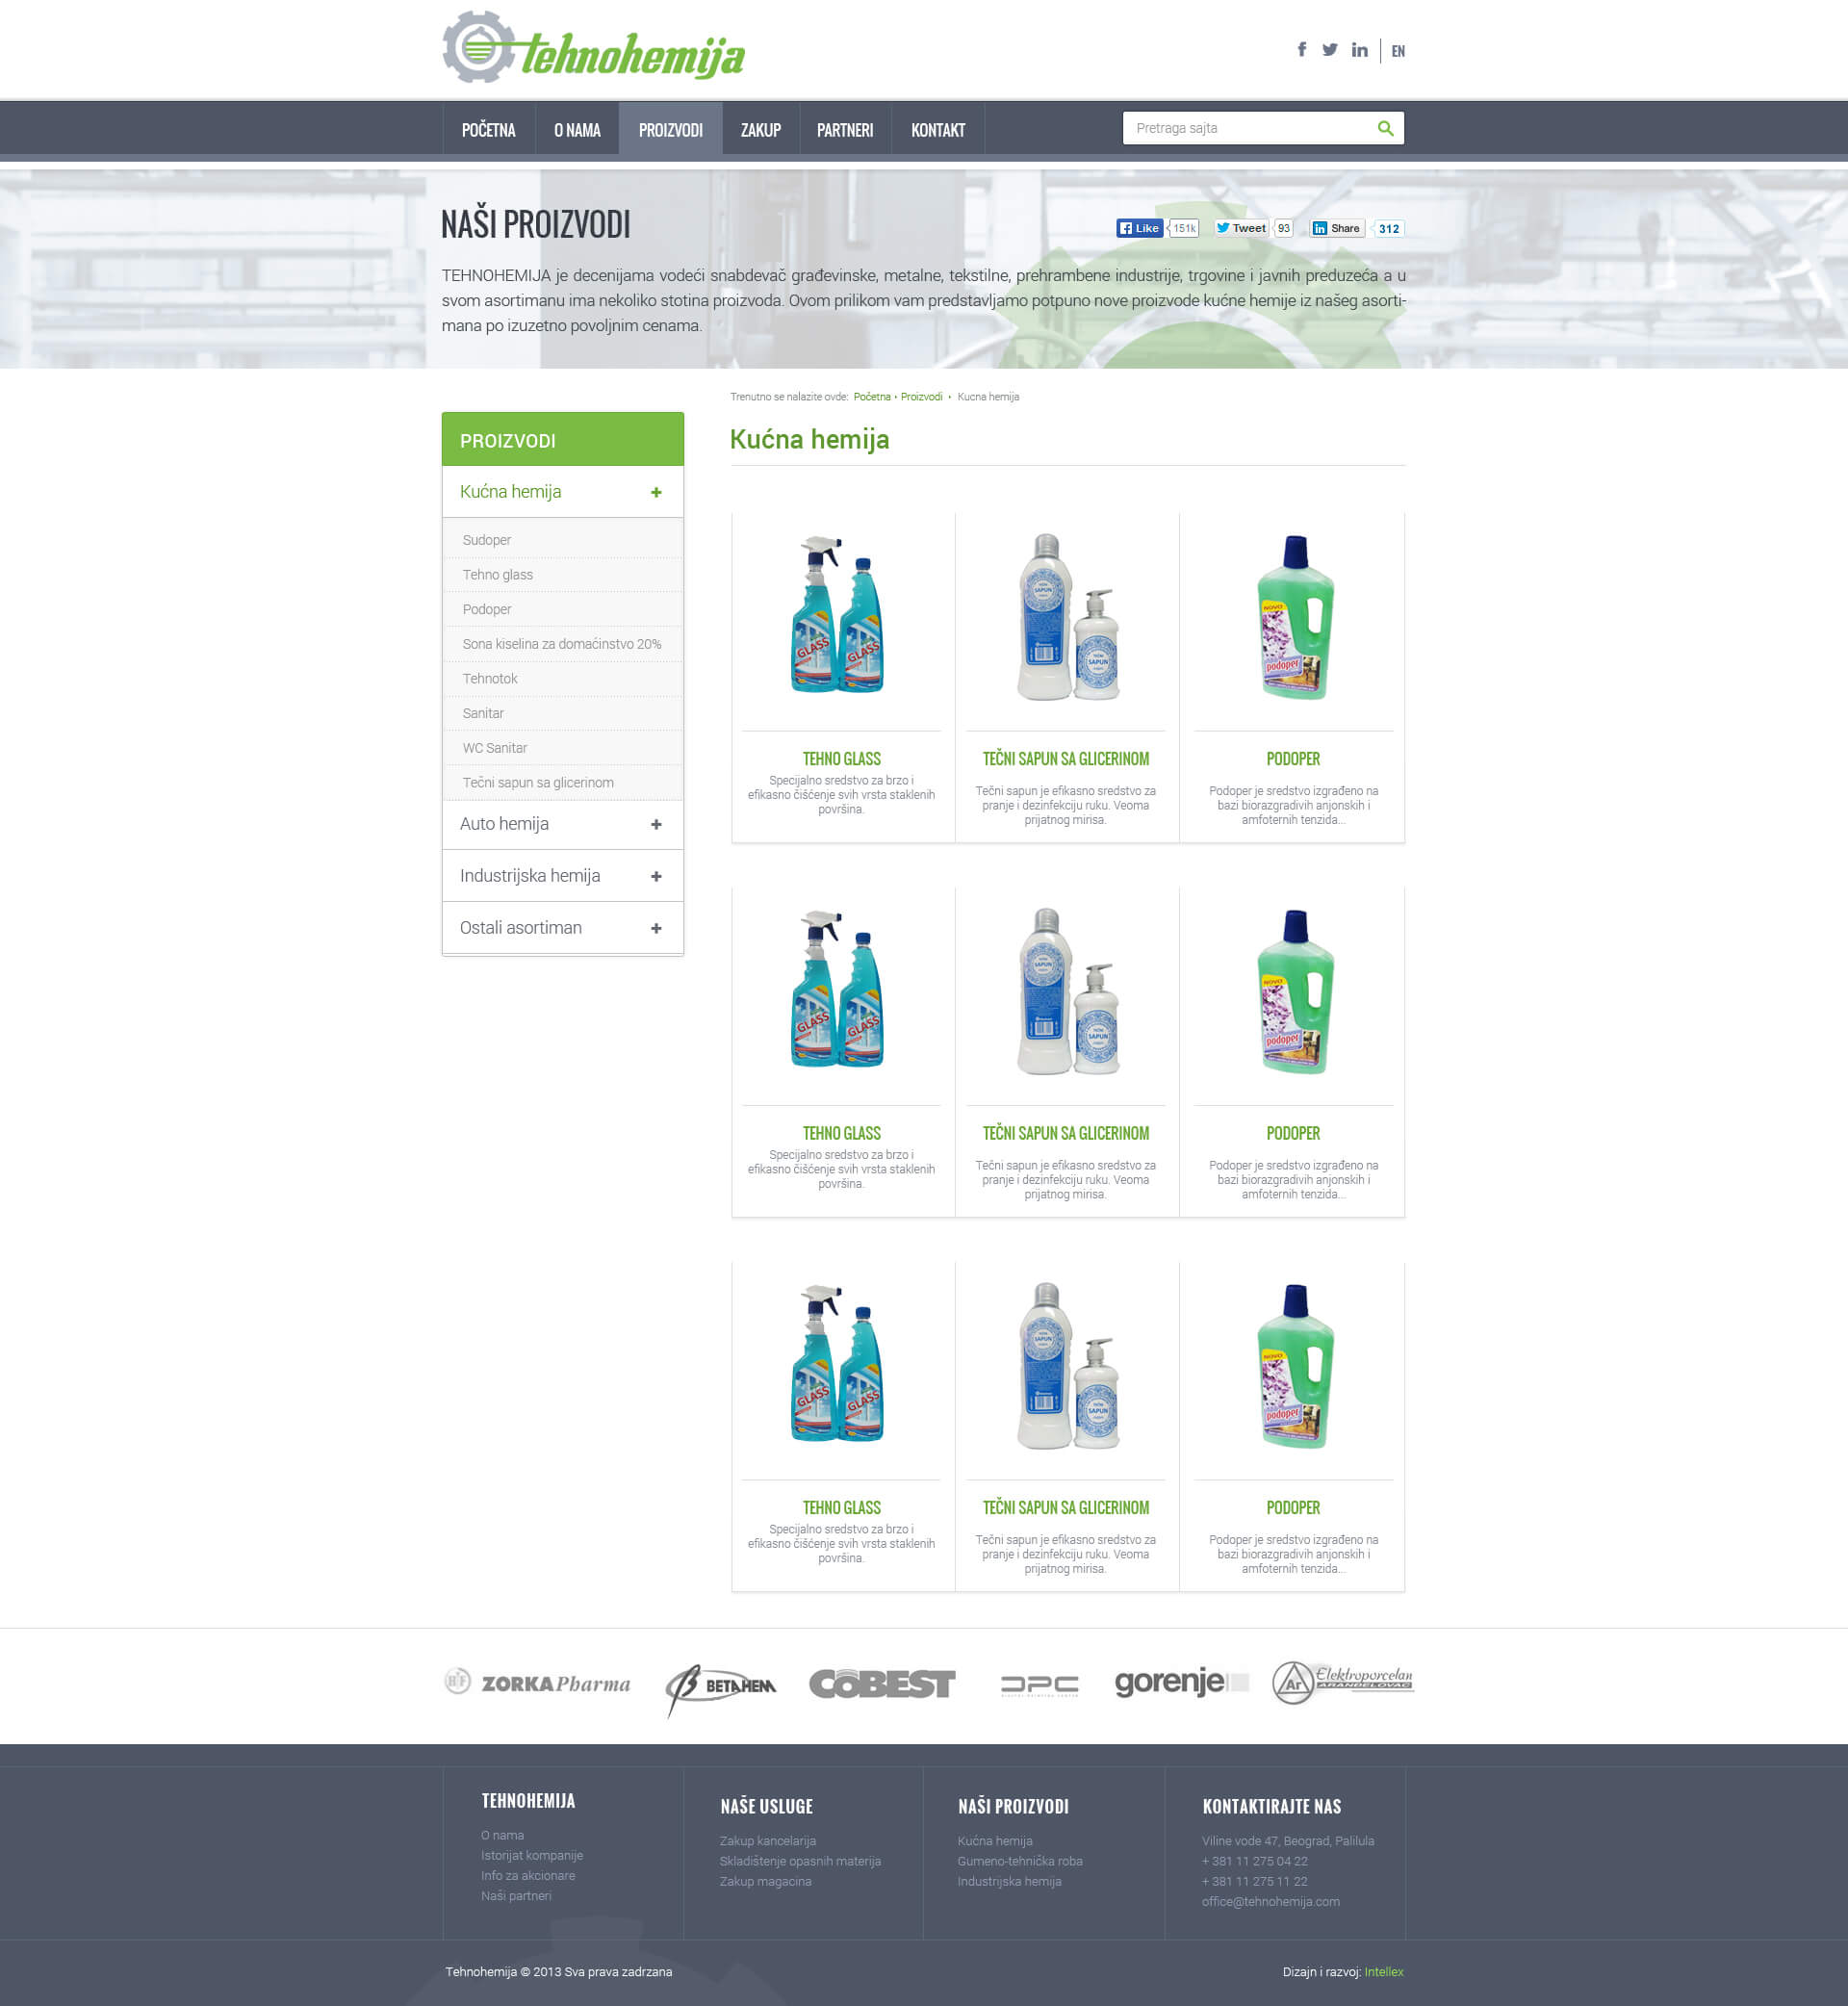Screen dimensions: 1848x2006
Task: Open Podoper in the sidebar list
Action: click(486, 609)
